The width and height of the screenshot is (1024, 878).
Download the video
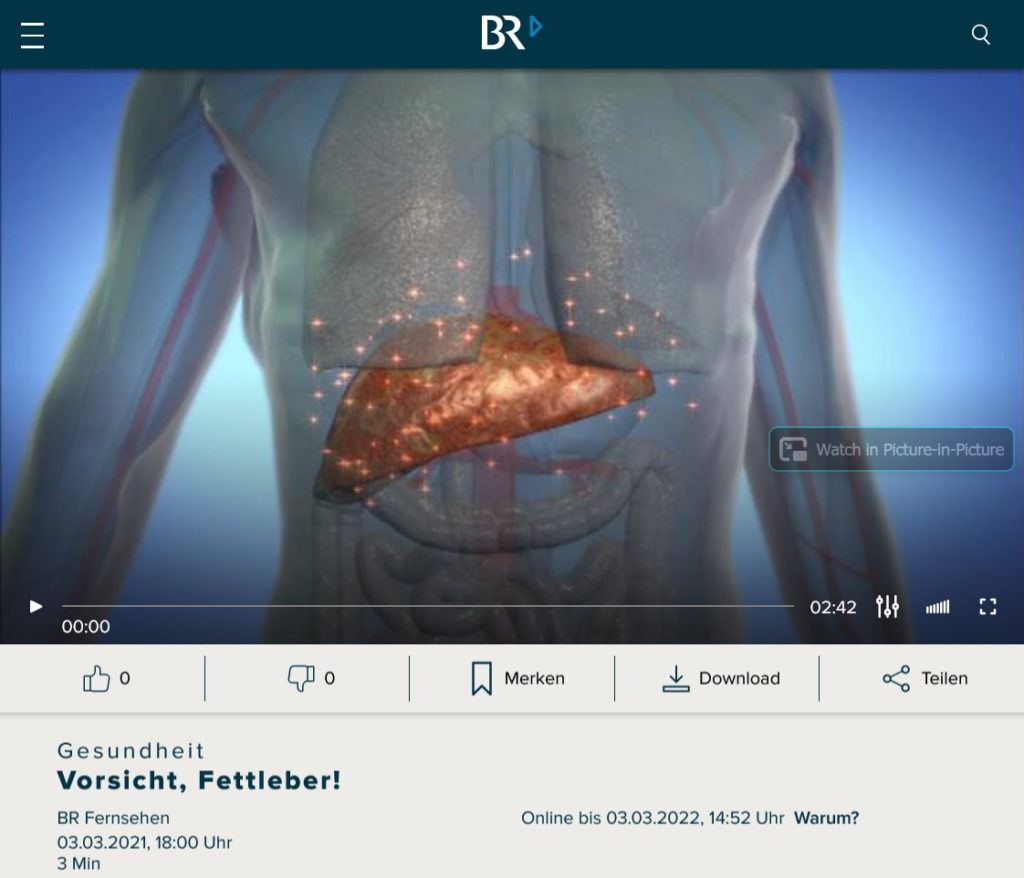pos(721,679)
